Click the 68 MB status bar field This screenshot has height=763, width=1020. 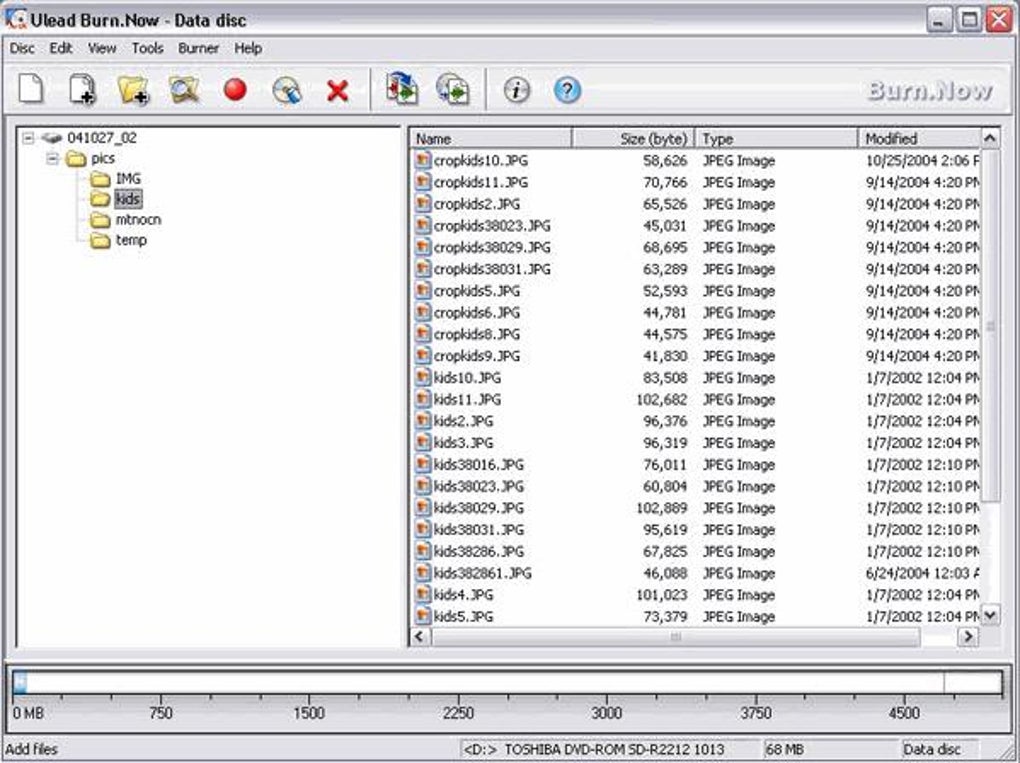(x=831, y=749)
